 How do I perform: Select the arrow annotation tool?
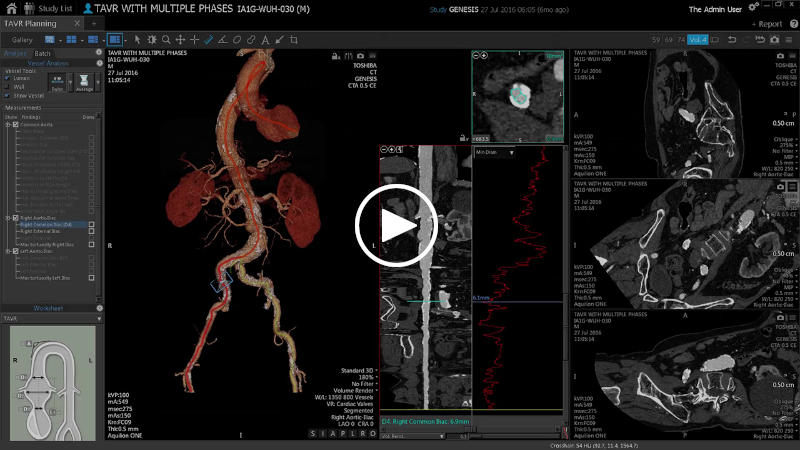pos(280,40)
